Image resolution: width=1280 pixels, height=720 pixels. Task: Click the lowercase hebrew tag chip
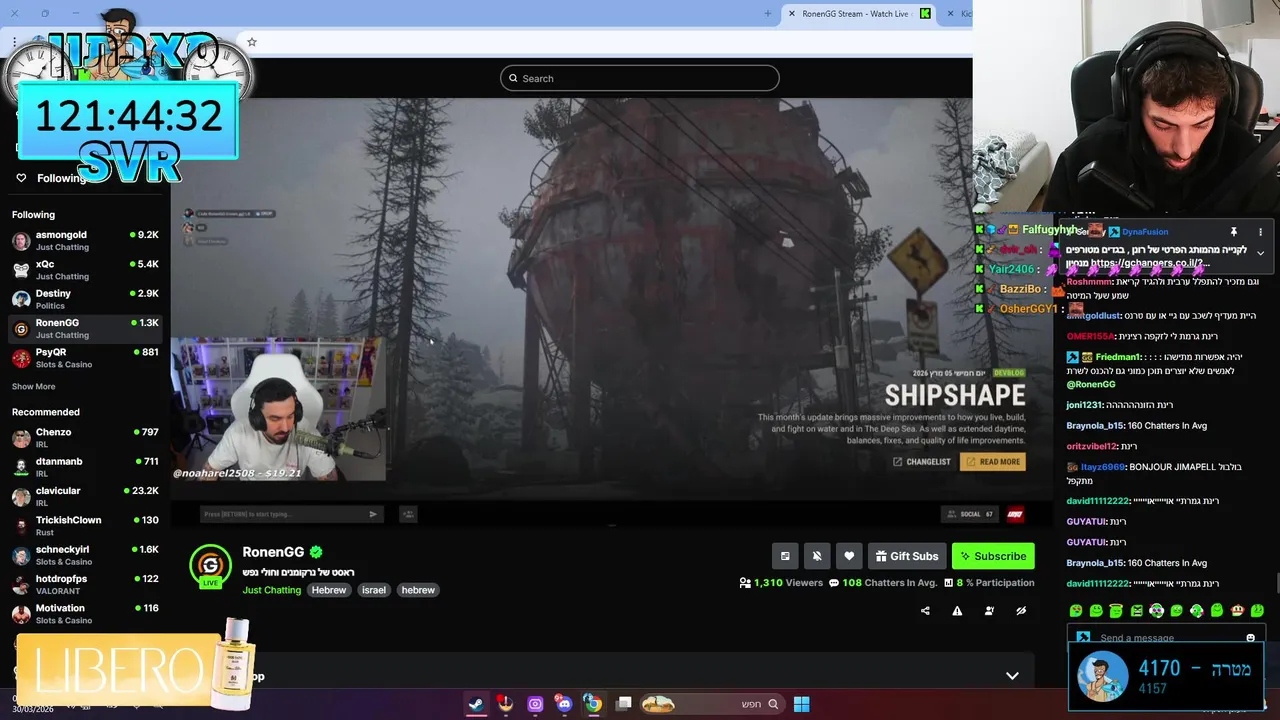coord(418,590)
